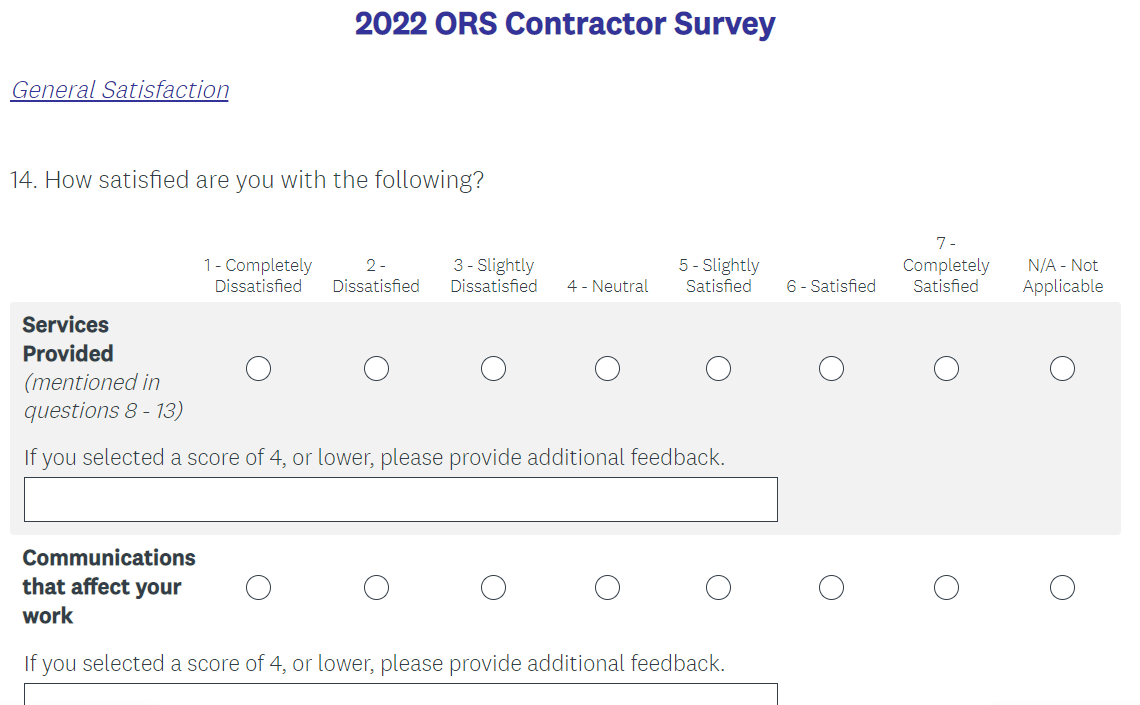Mark Not Applicable for Services Provided

click(1062, 369)
